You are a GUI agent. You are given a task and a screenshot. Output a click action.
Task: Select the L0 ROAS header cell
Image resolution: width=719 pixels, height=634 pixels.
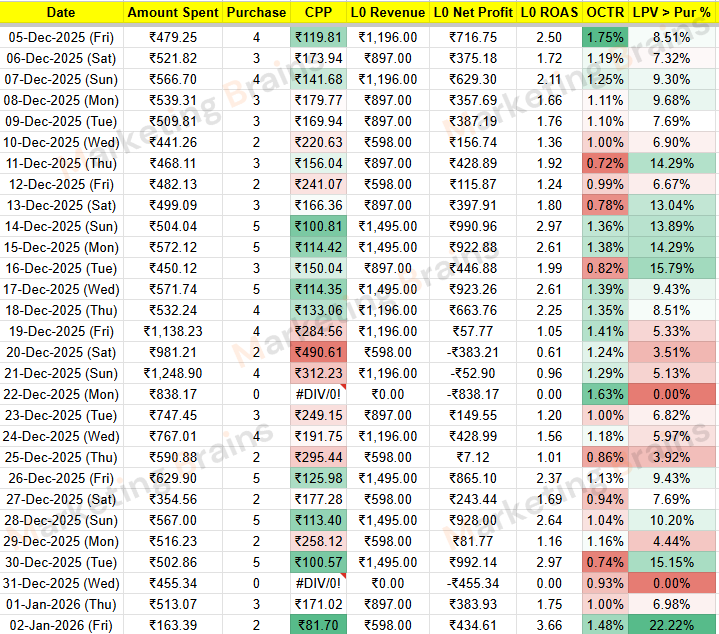click(548, 13)
